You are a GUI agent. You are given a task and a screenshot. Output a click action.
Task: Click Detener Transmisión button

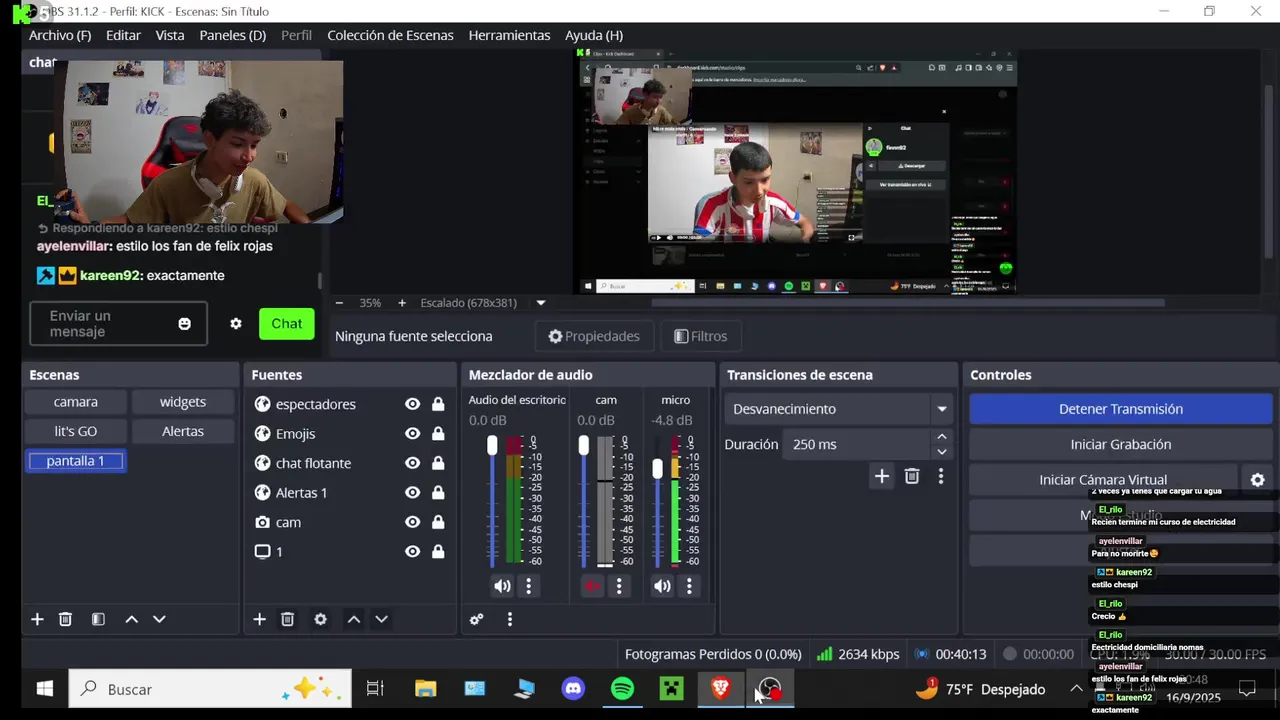[1121, 409]
